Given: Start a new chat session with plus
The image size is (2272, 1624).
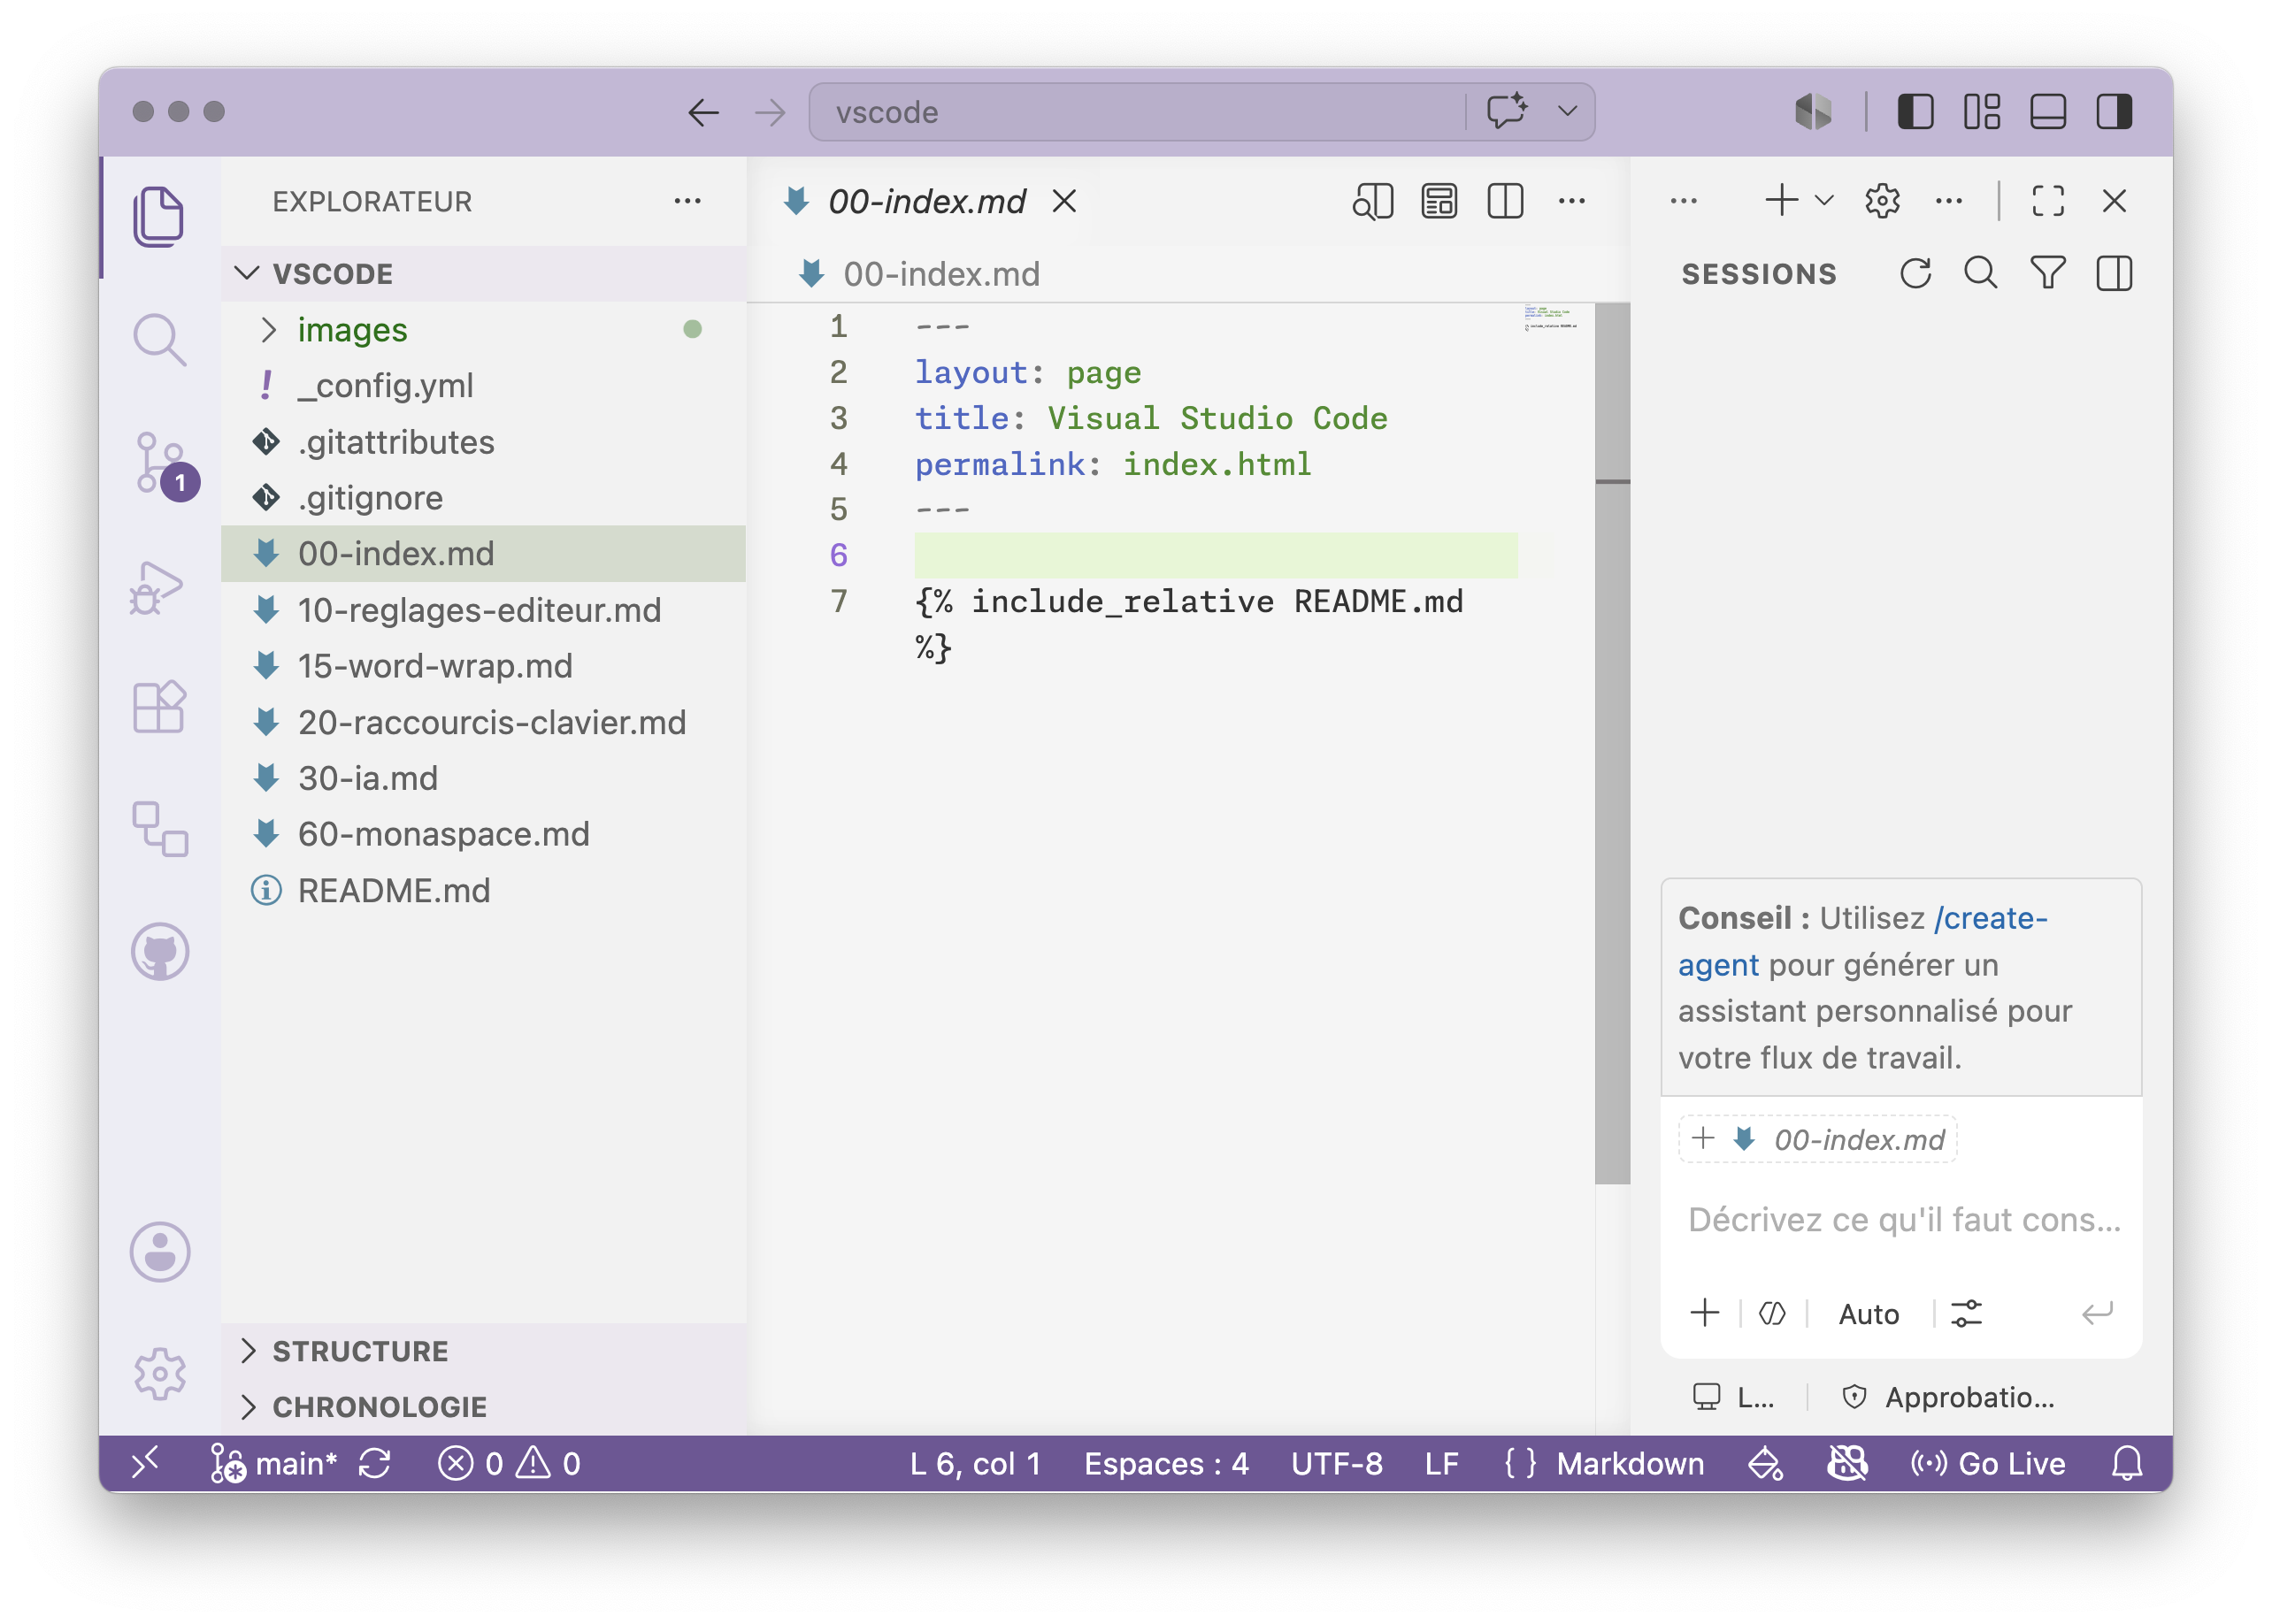Looking at the screenshot, I should pos(1781,201).
